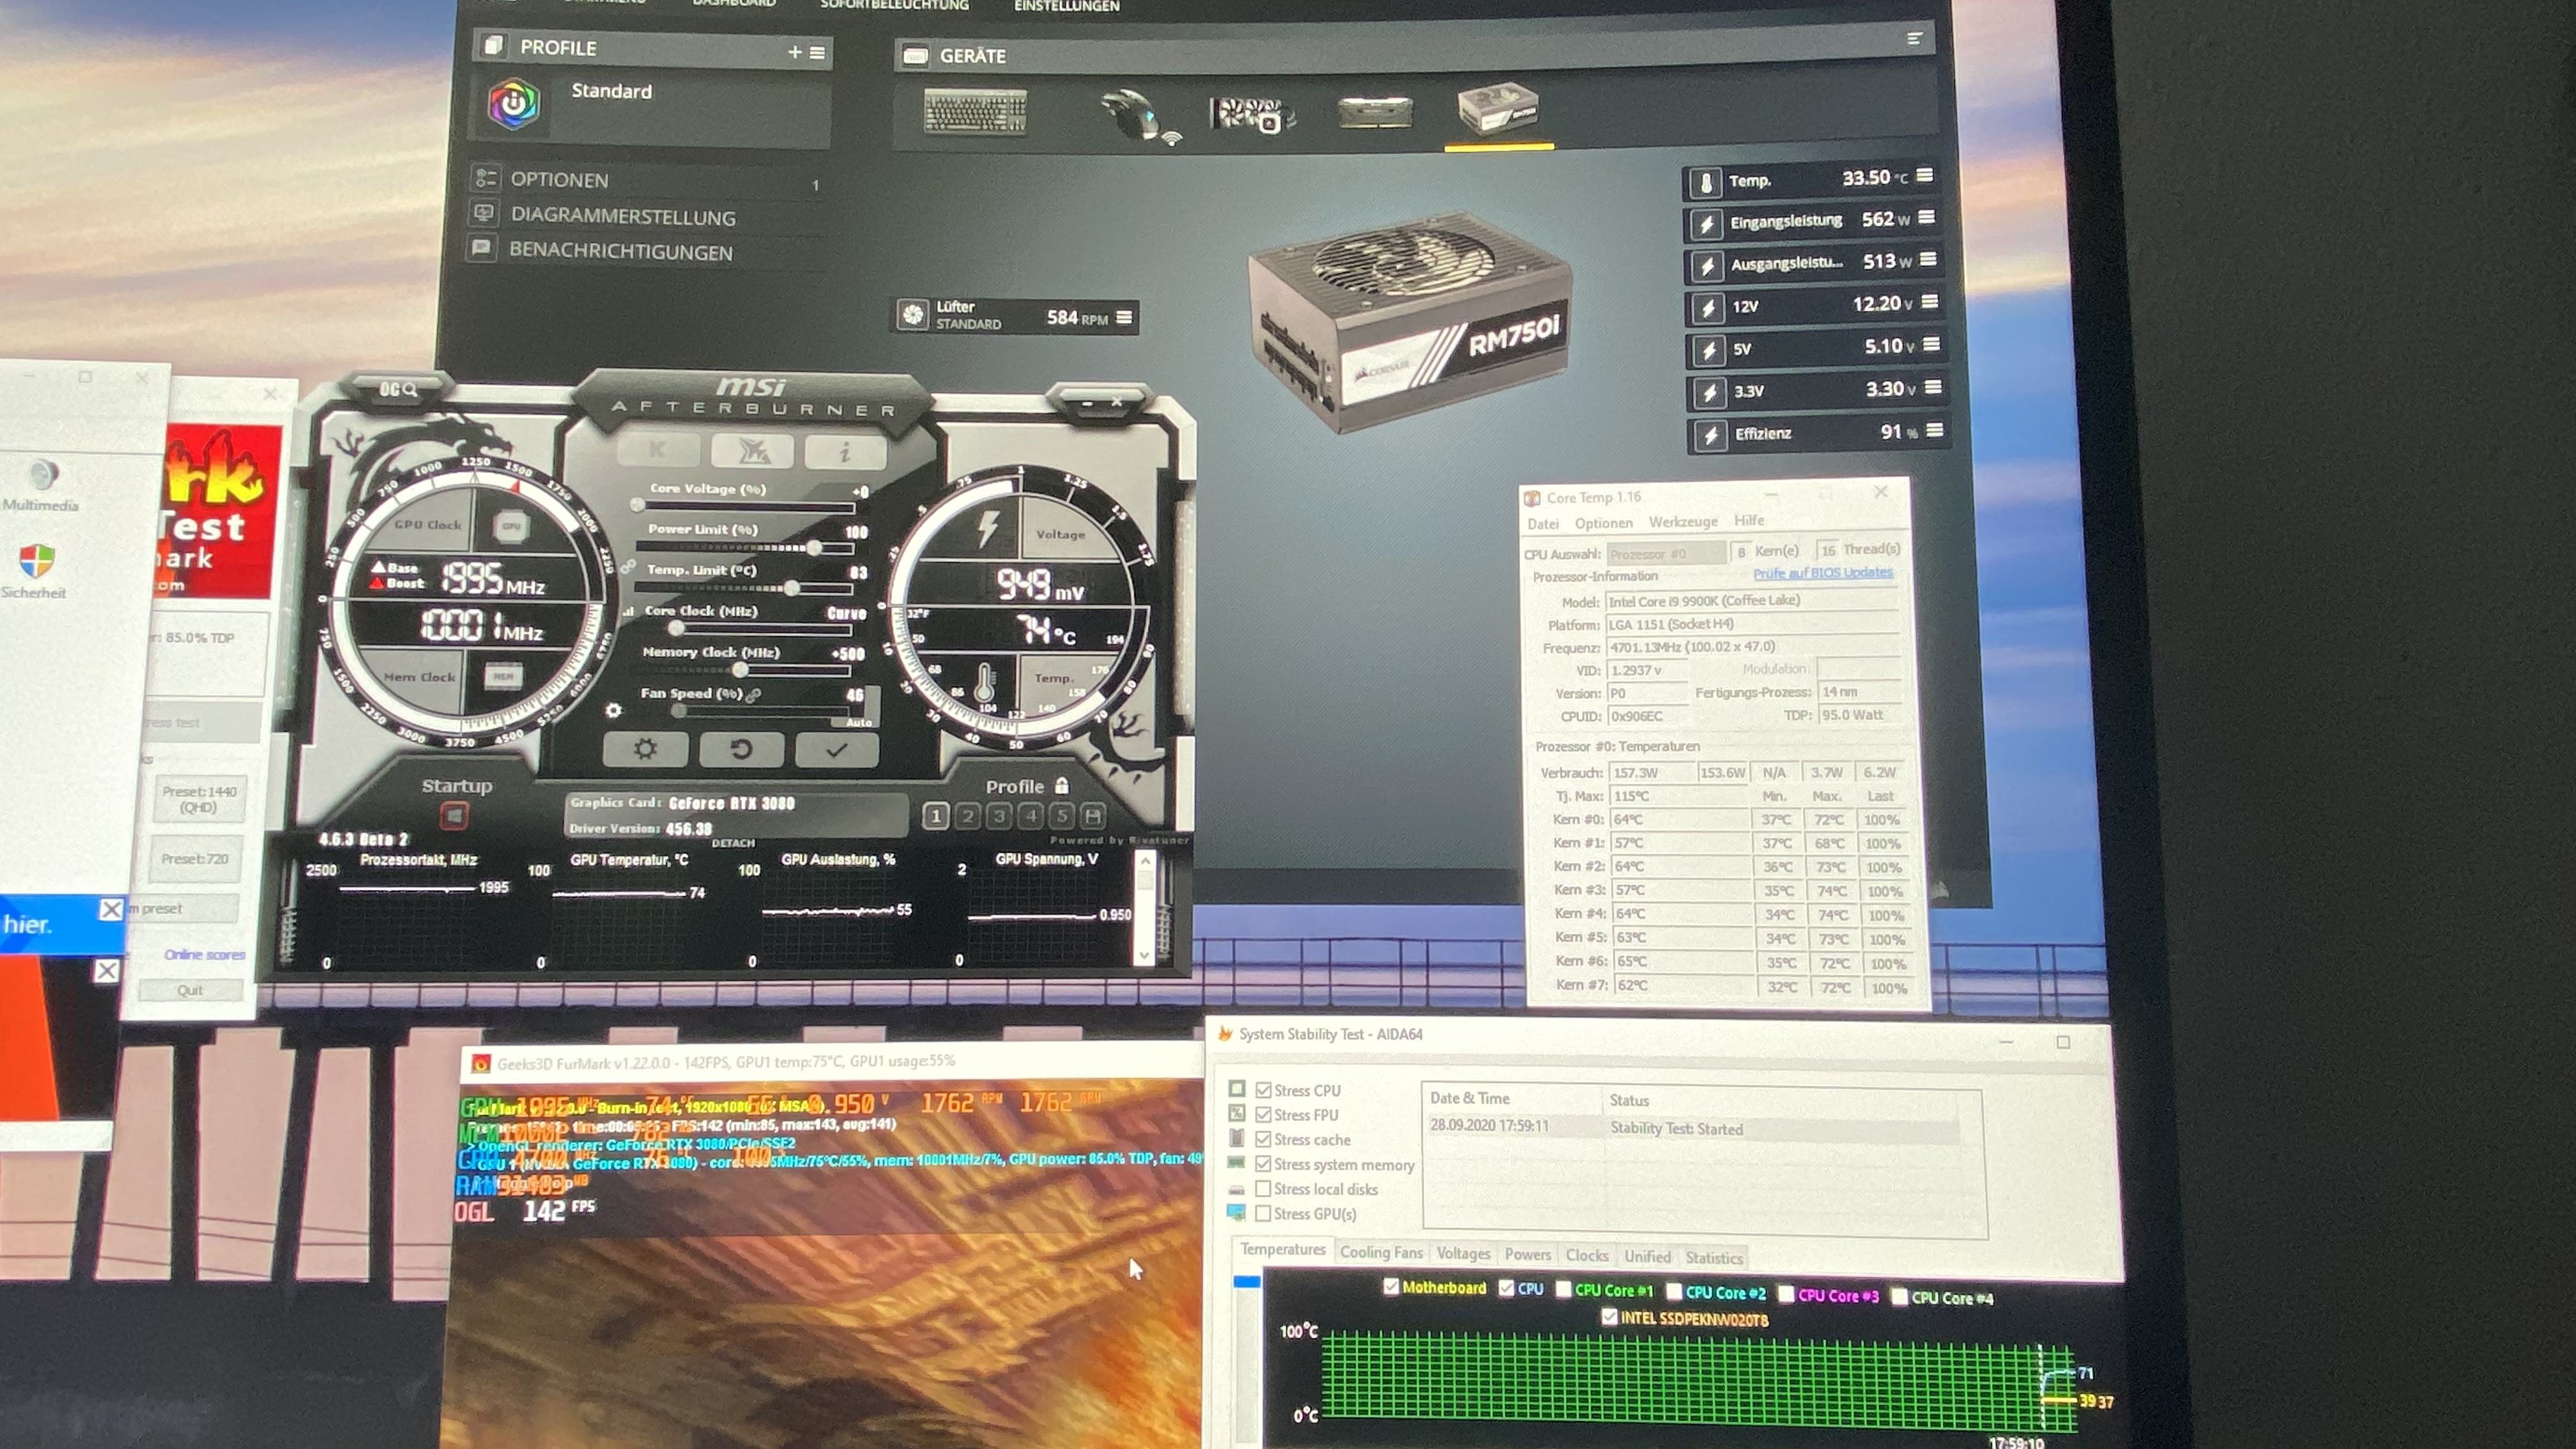This screenshot has height=1449, width=2576.
Task: Open the Datei menu in Core Temp
Action: click(x=1542, y=523)
